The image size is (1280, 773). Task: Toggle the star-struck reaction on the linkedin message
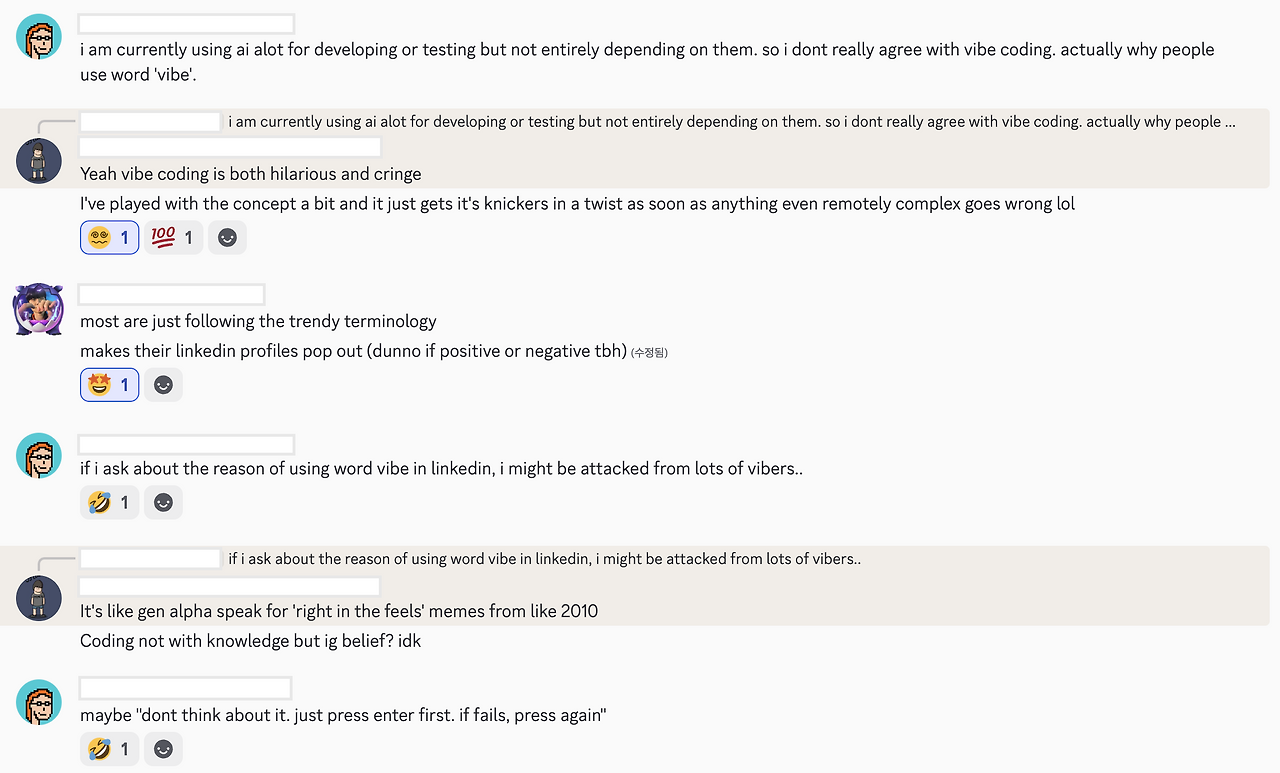(x=109, y=384)
